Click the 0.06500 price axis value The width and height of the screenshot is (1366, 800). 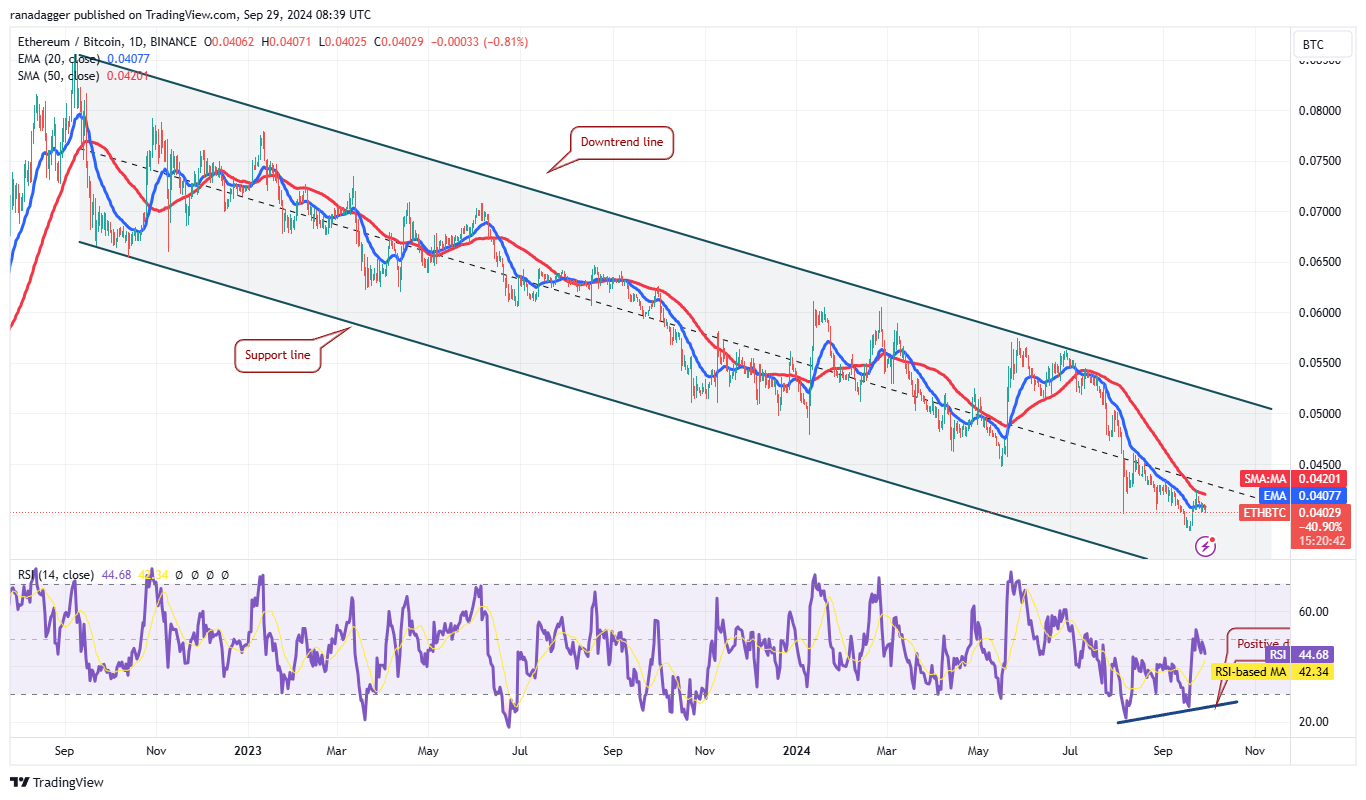point(1322,262)
